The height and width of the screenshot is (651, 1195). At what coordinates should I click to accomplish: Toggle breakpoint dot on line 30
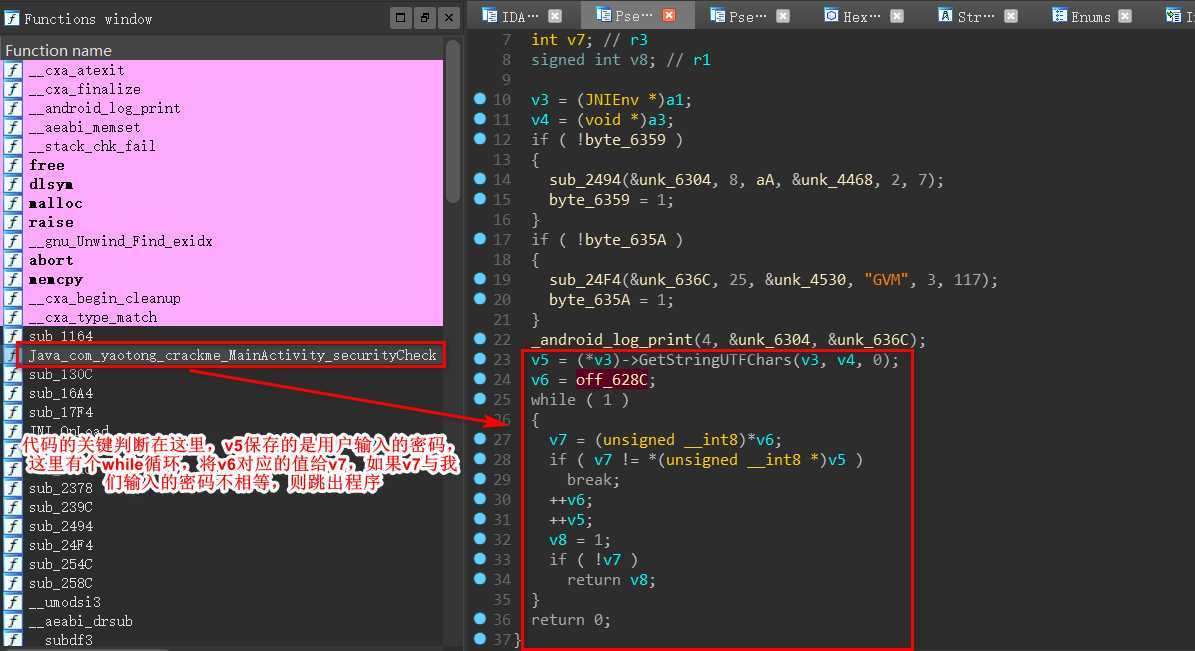(x=479, y=499)
